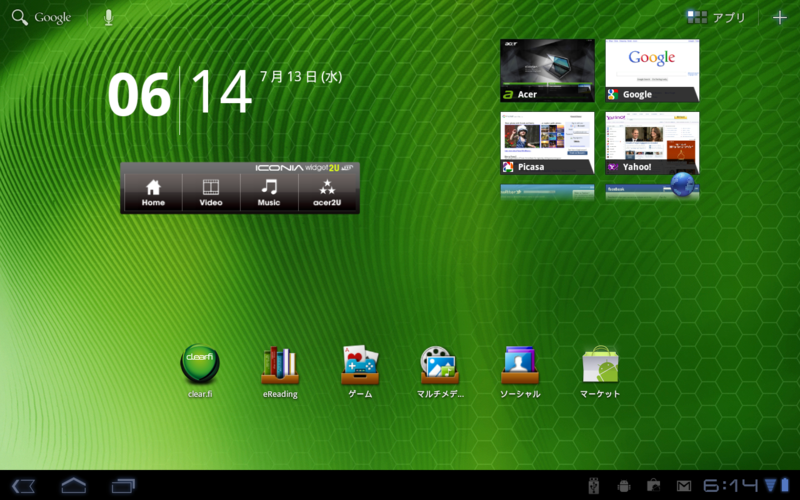Tap the Home navigation button
800x500 pixels.
74,485
